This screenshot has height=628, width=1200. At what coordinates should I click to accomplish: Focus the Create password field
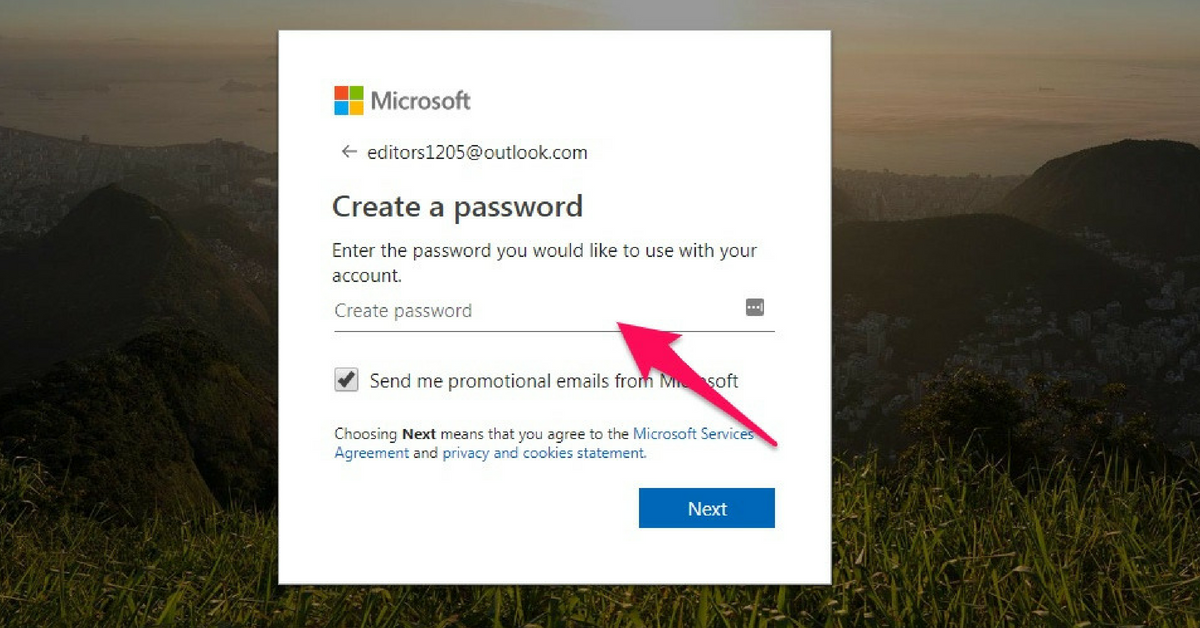[554, 311]
